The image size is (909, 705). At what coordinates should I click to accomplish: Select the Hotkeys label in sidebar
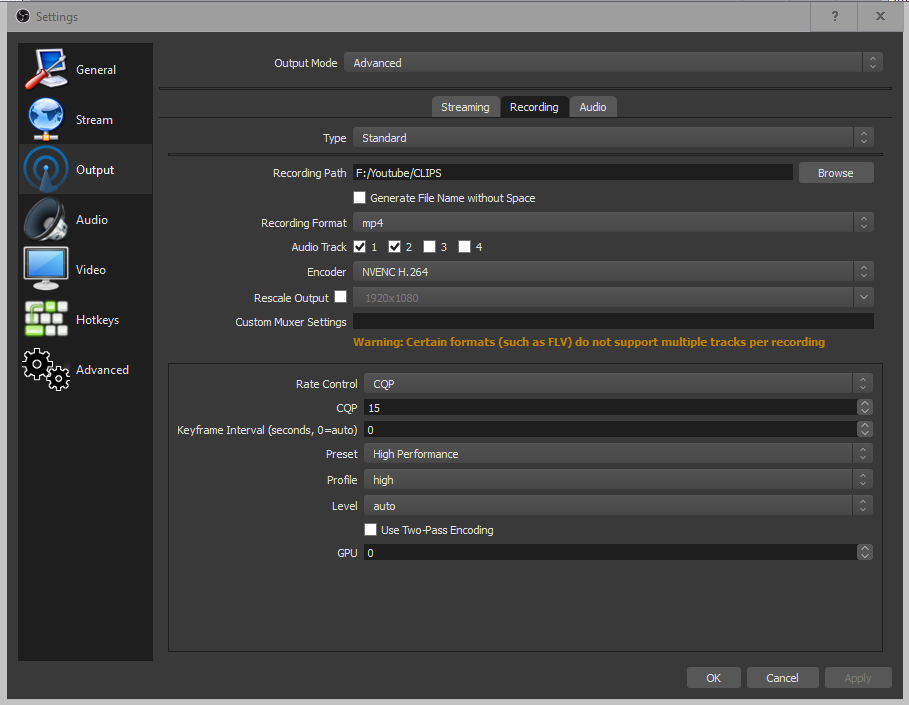[x=97, y=320]
